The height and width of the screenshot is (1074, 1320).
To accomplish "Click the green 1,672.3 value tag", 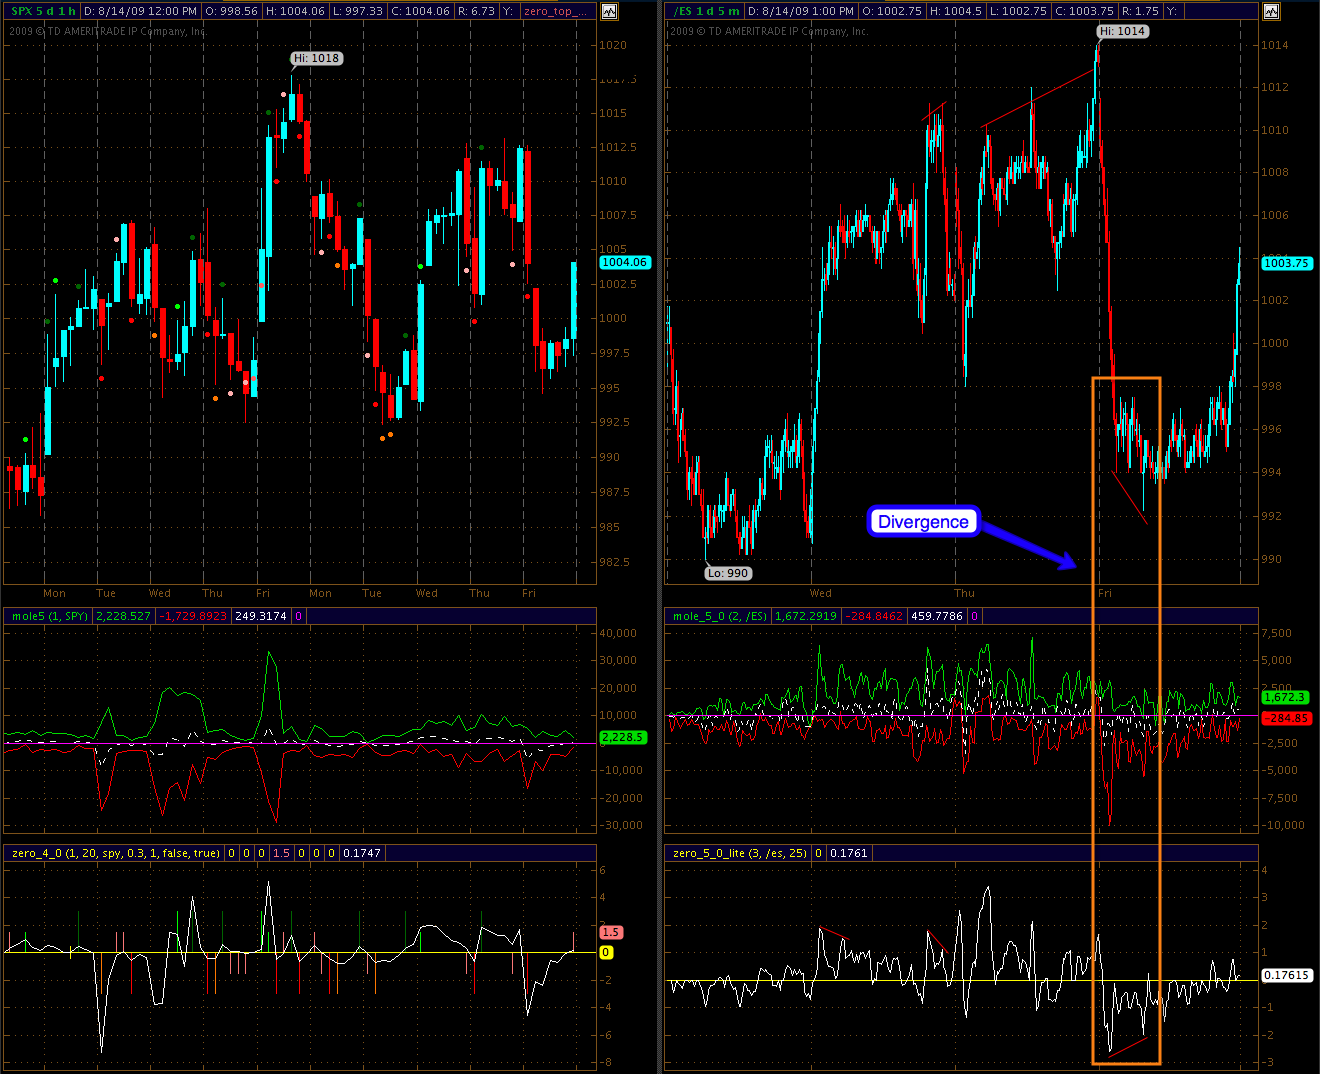I will click(1286, 697).
